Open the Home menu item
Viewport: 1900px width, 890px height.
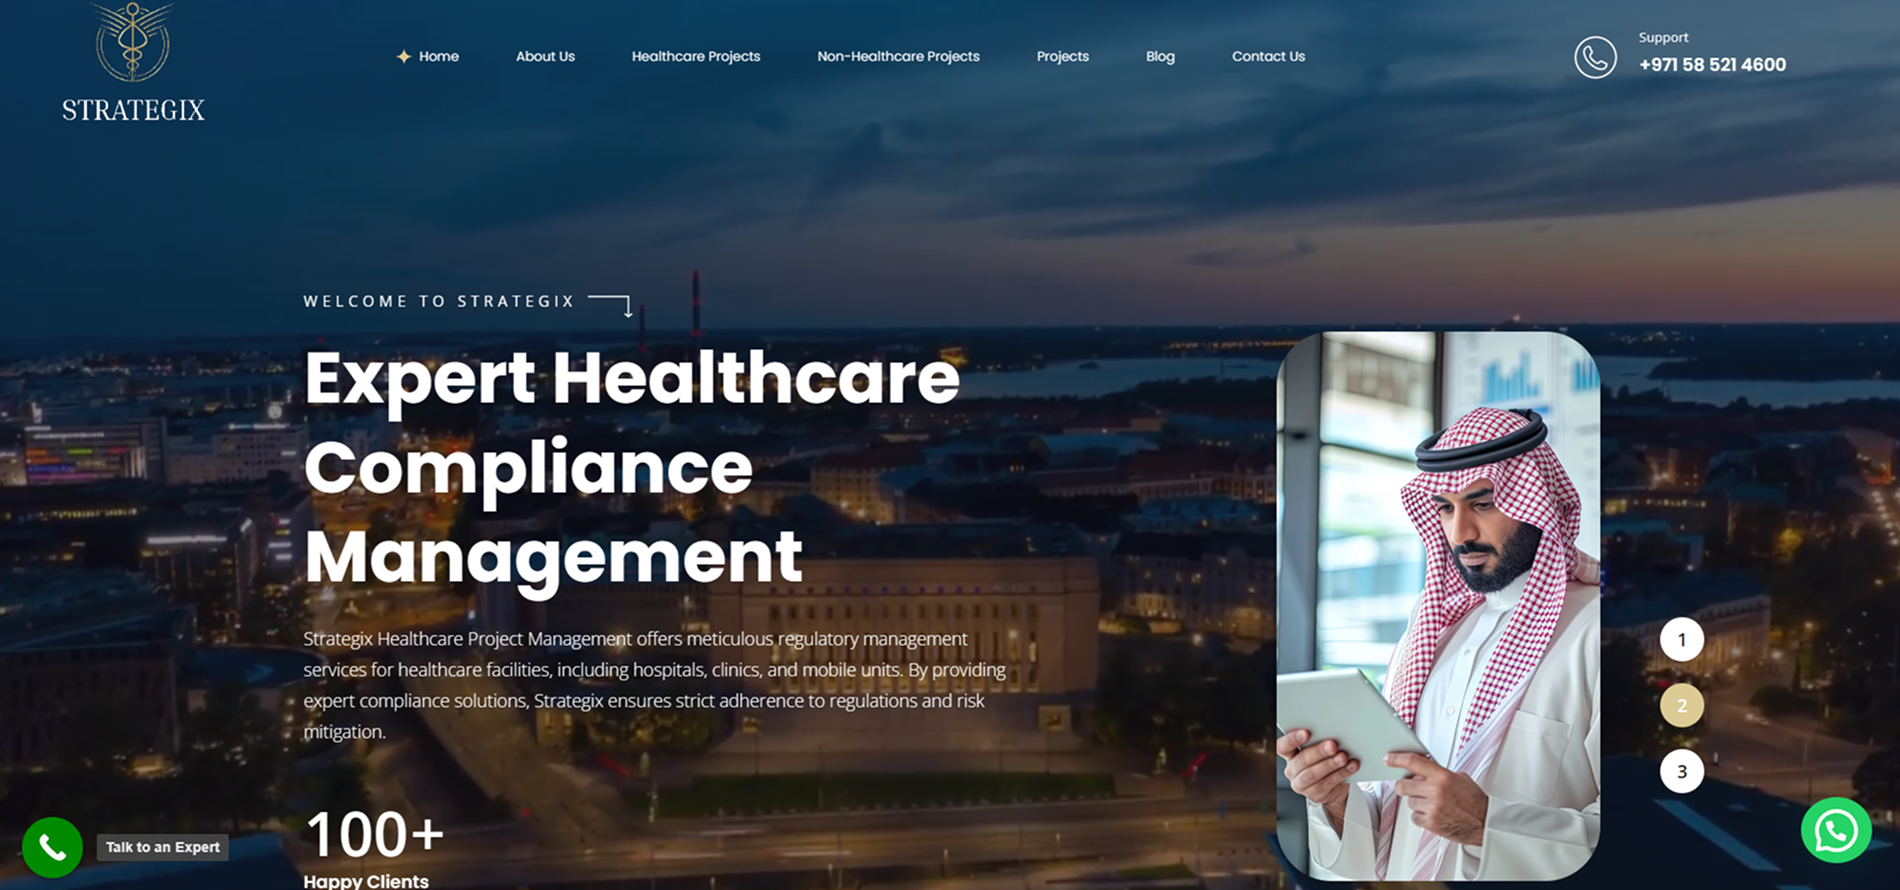tap(438, 57)
